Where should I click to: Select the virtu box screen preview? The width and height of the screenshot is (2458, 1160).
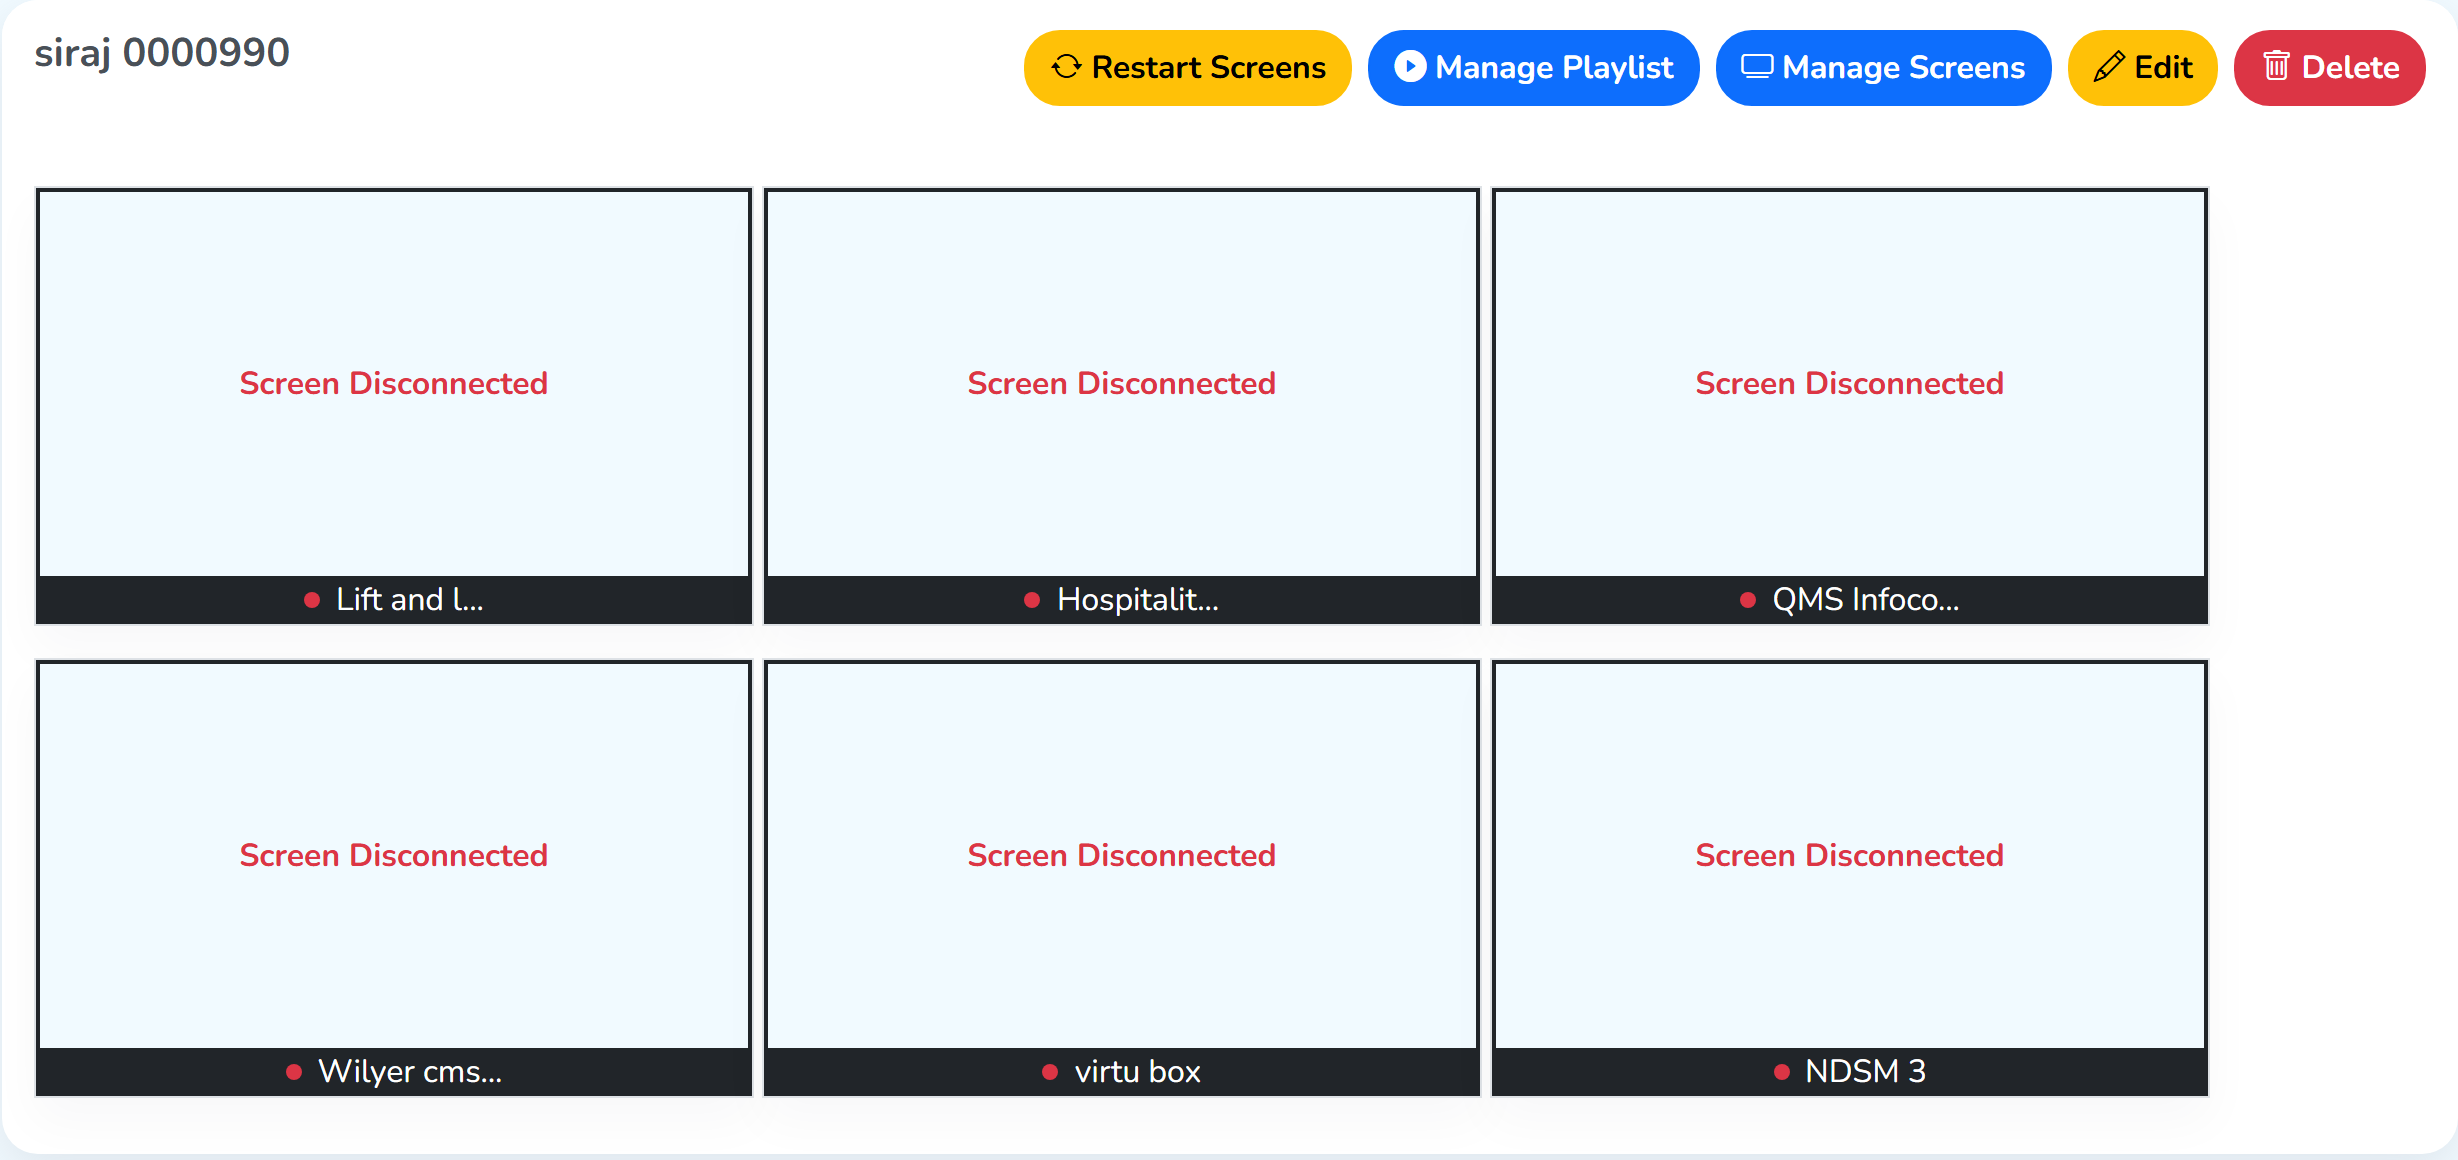[x=1122, y=856]
